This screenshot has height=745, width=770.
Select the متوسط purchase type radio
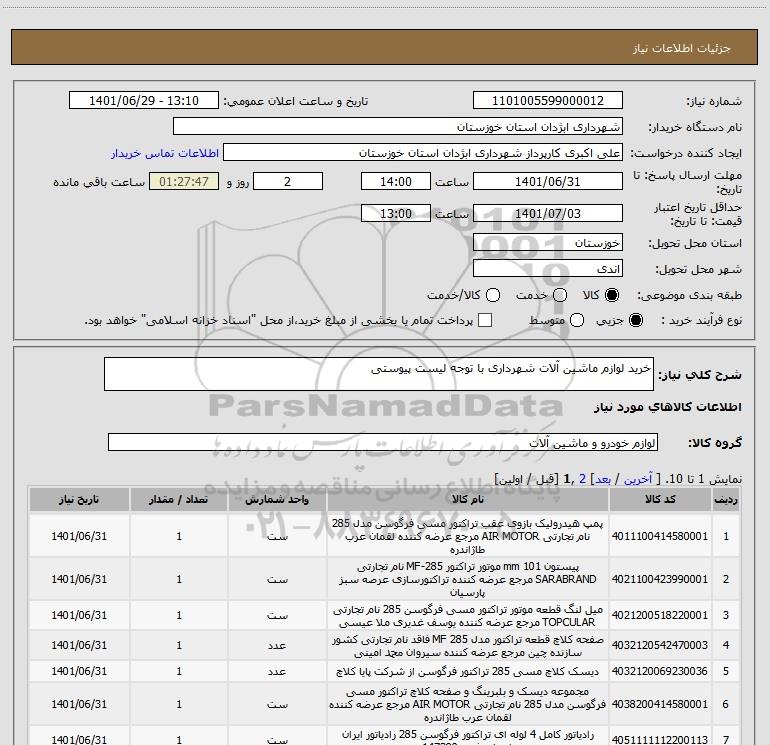[577, 320]
